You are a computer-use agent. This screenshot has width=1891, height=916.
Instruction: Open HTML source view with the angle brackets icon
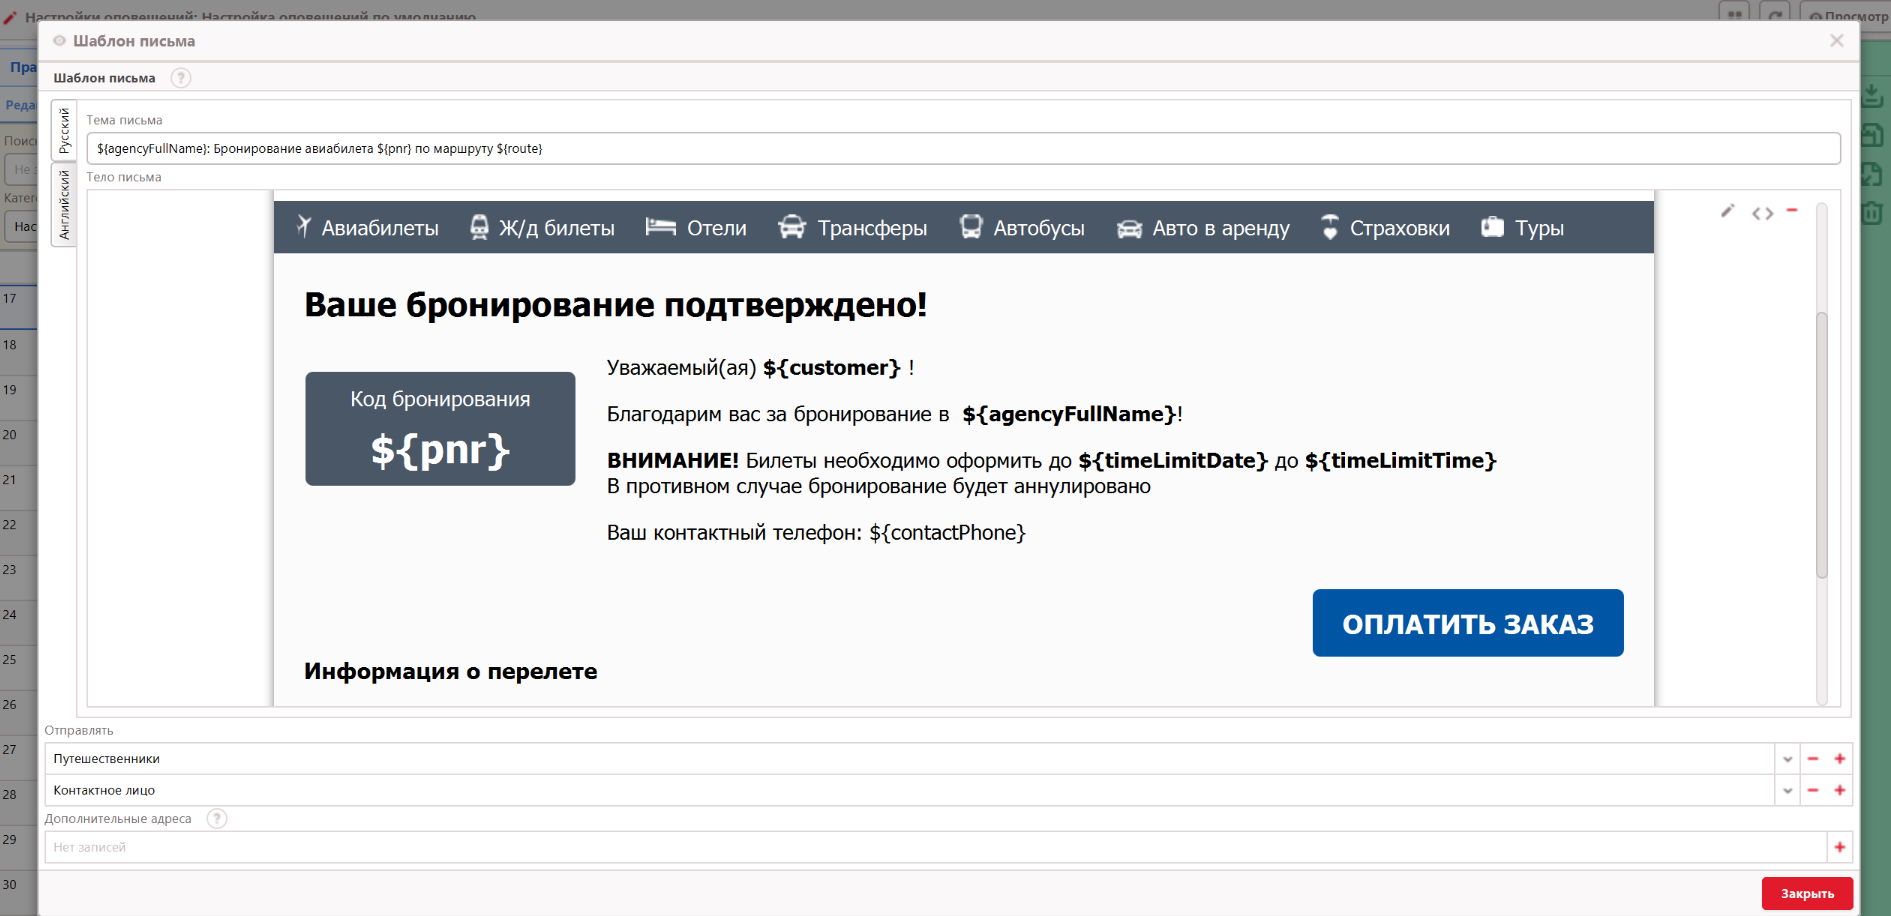[x=1762, y=213]
